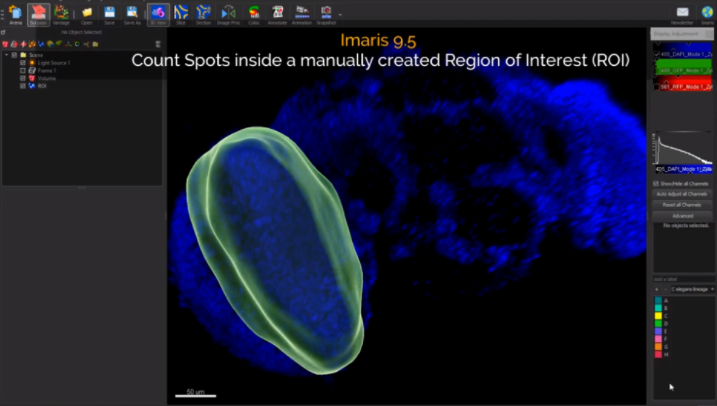Click the Open file toolbar icon

click(87, 15)
